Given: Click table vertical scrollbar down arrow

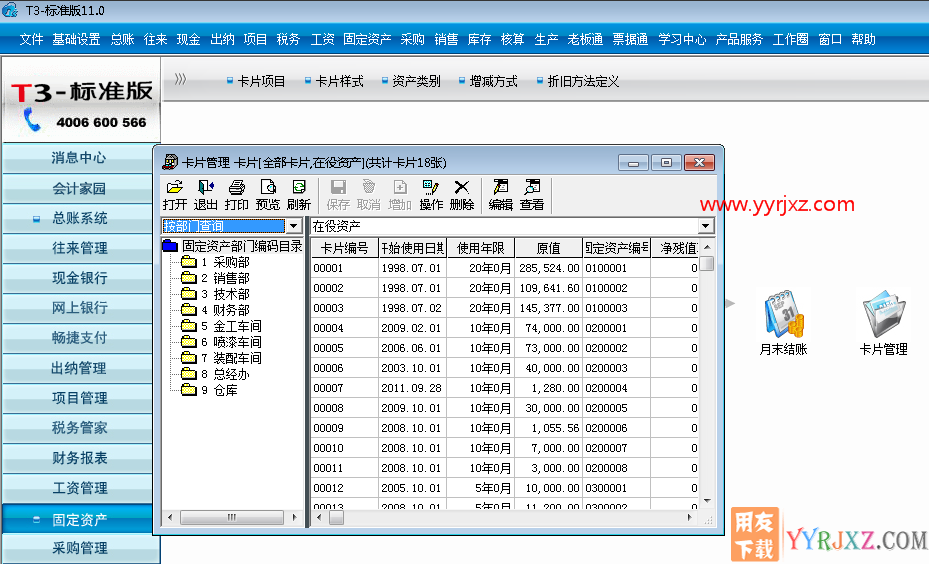Looking at the screenshot, I should pos(707,501).
